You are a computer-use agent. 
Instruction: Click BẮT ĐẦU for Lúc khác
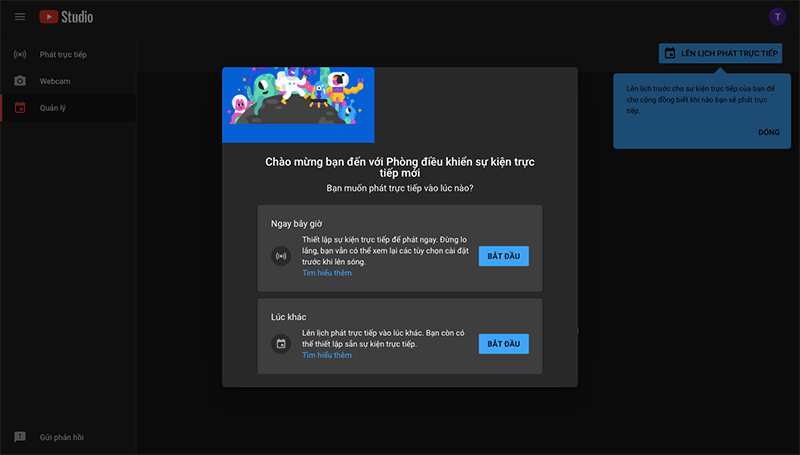pyautogui.click(x=504, y=344)
